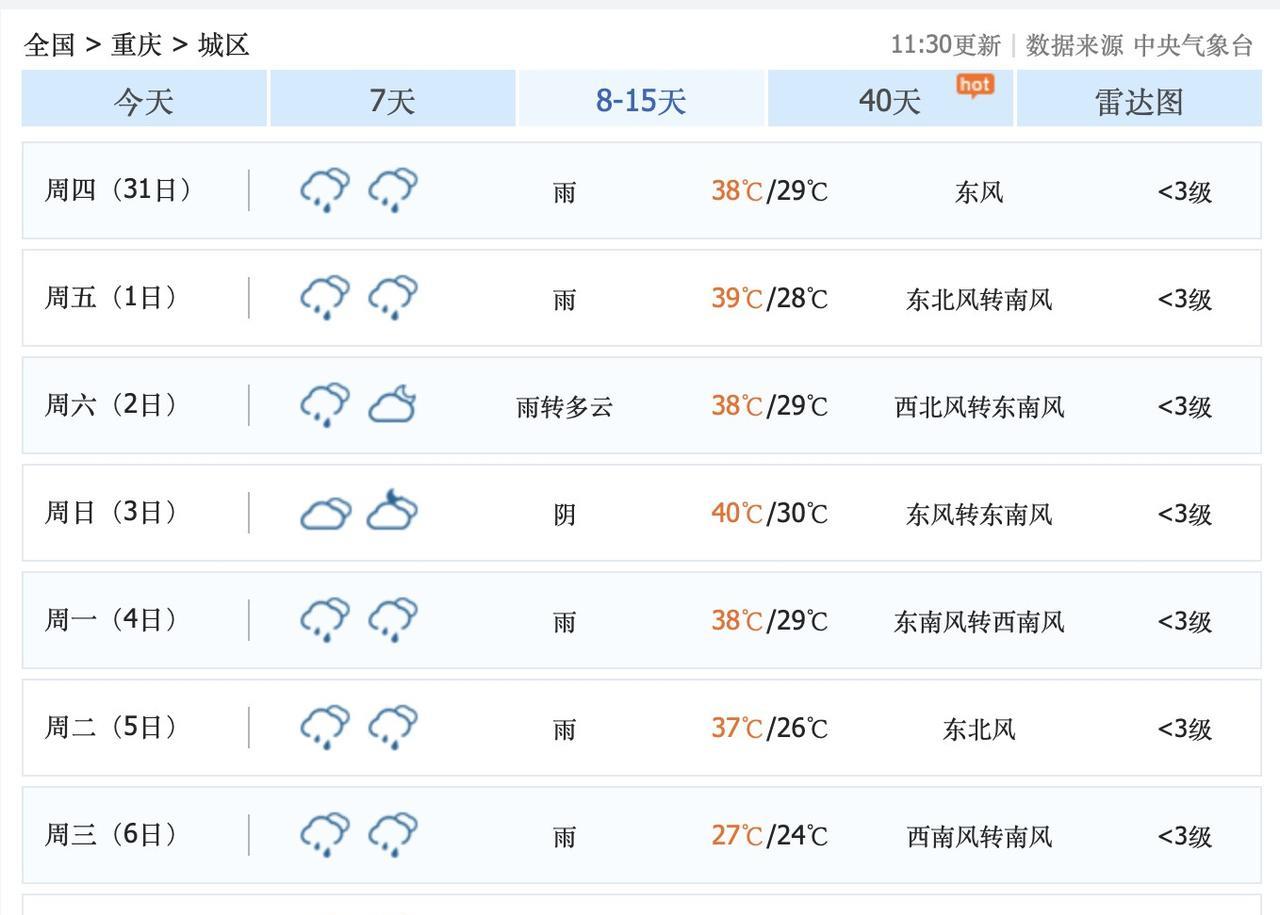
Task: Go to 全国 in breadcrumb
Action: [x=49, y=45]
